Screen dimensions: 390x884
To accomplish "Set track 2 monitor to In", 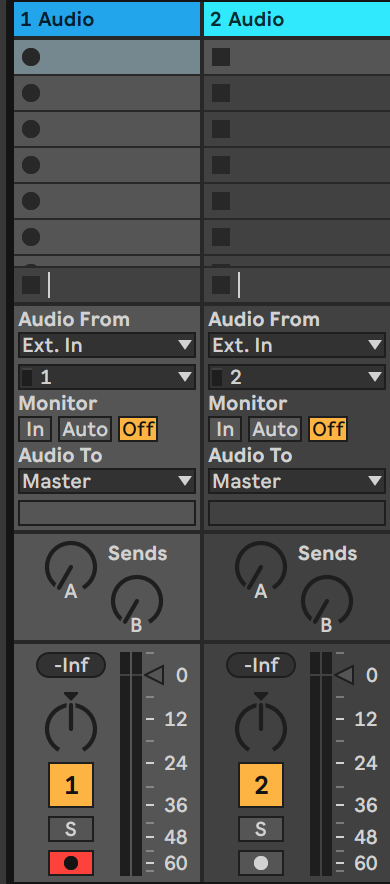I will point(225,430).
